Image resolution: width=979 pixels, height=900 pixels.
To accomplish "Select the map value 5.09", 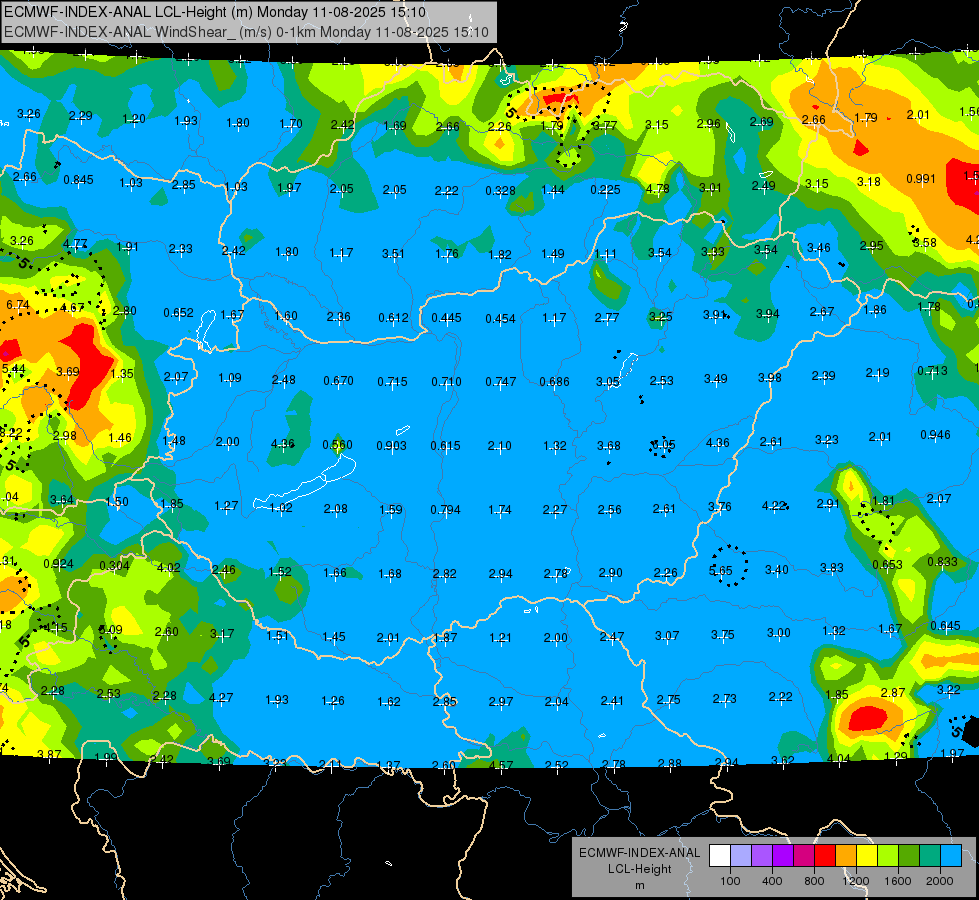I will coord(111,630).
